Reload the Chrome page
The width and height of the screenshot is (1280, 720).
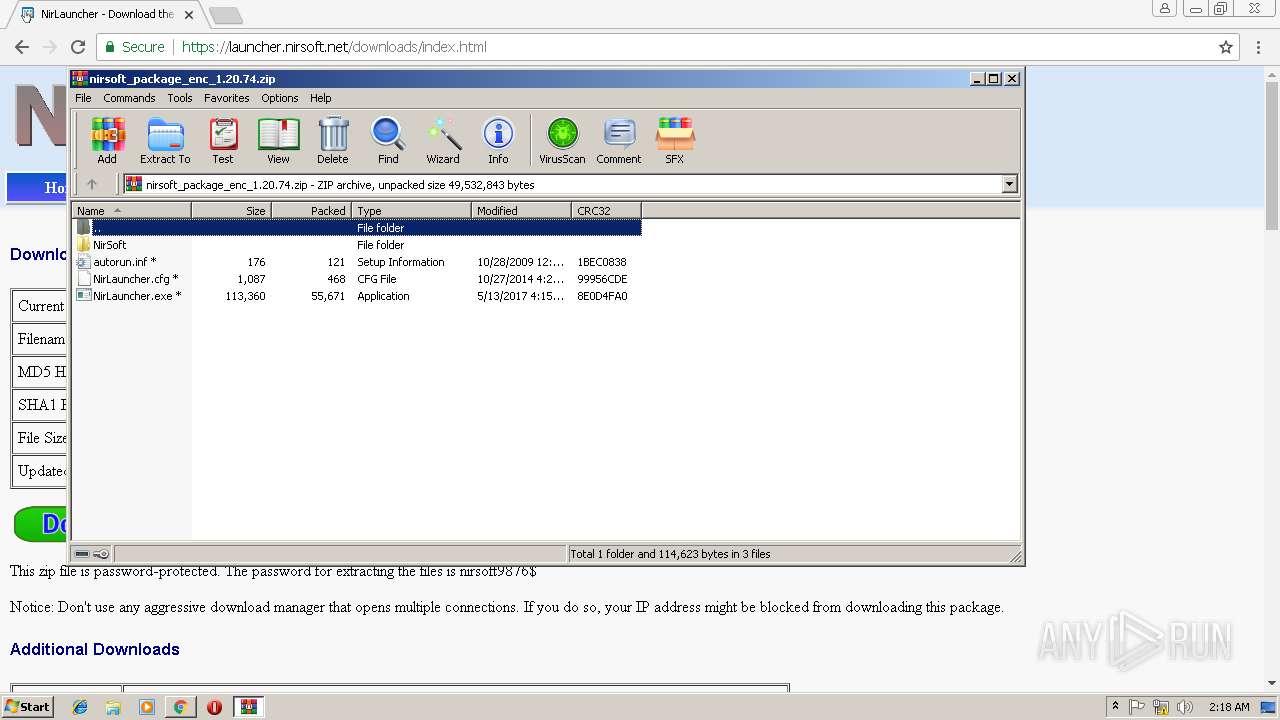click(x=78, y=47)
